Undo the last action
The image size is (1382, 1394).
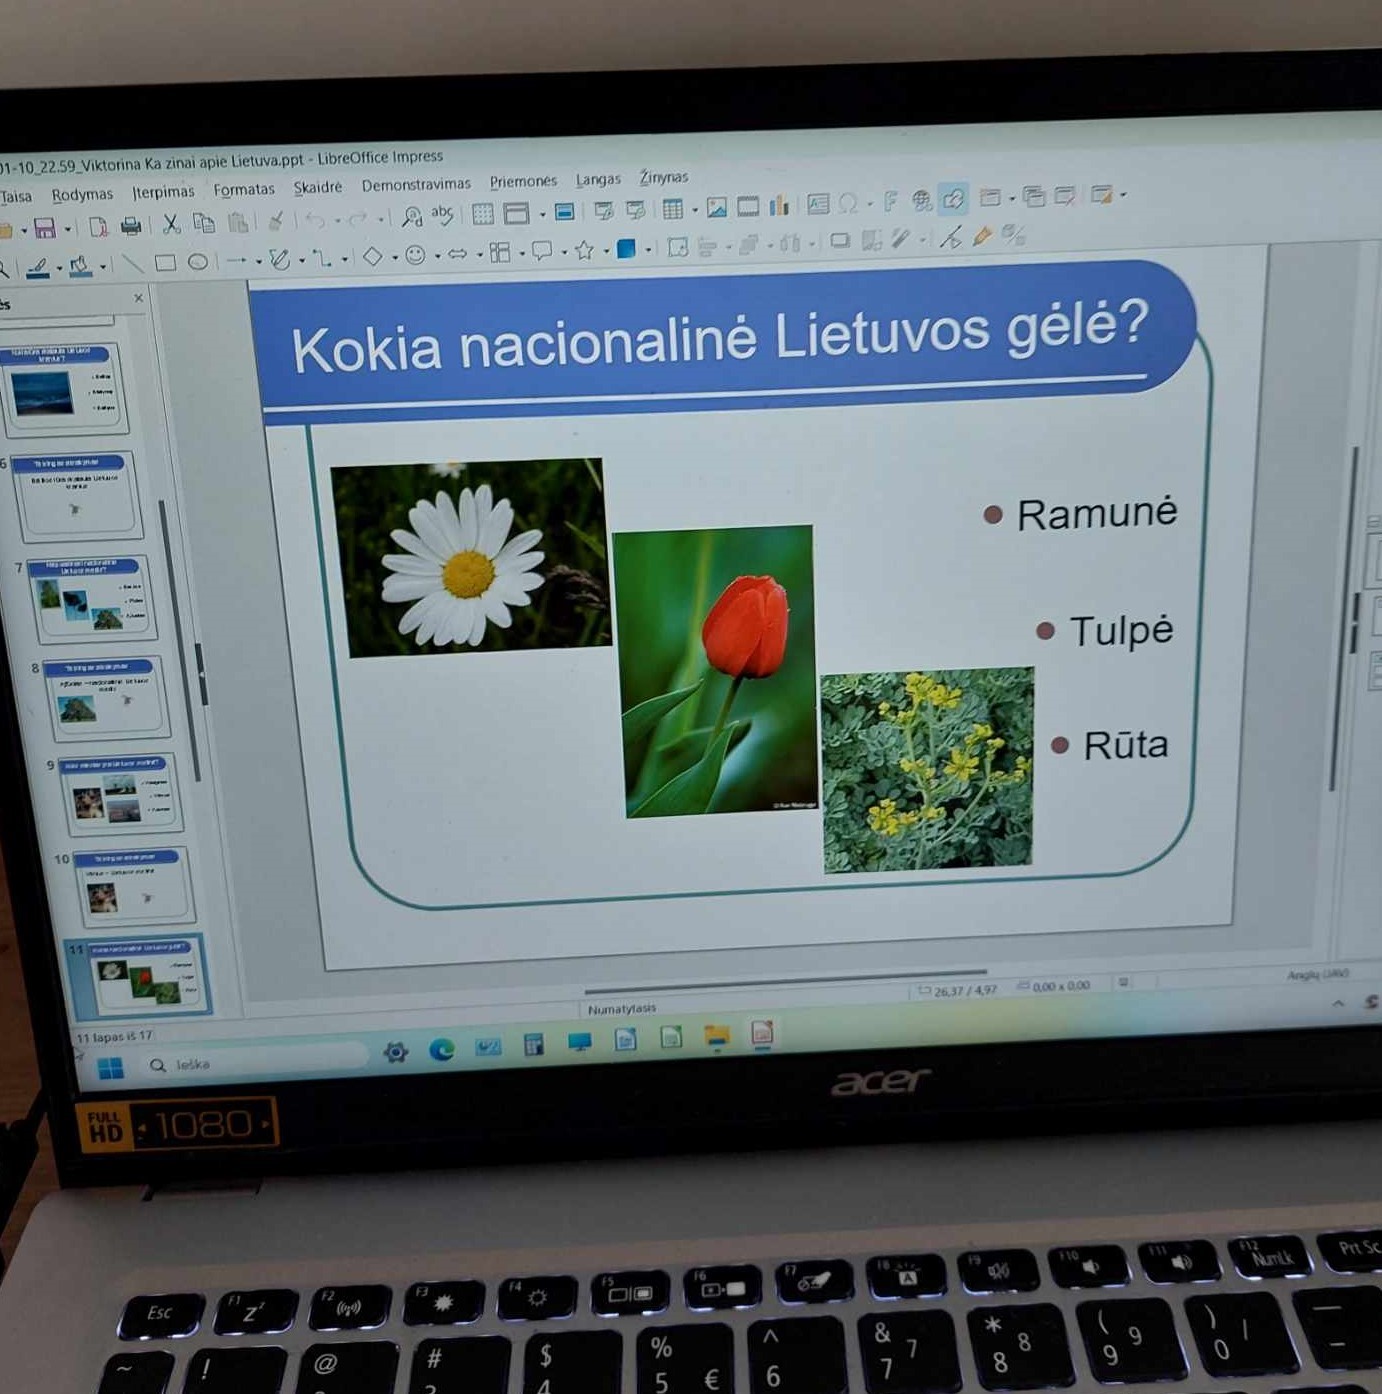pos(316,219)
